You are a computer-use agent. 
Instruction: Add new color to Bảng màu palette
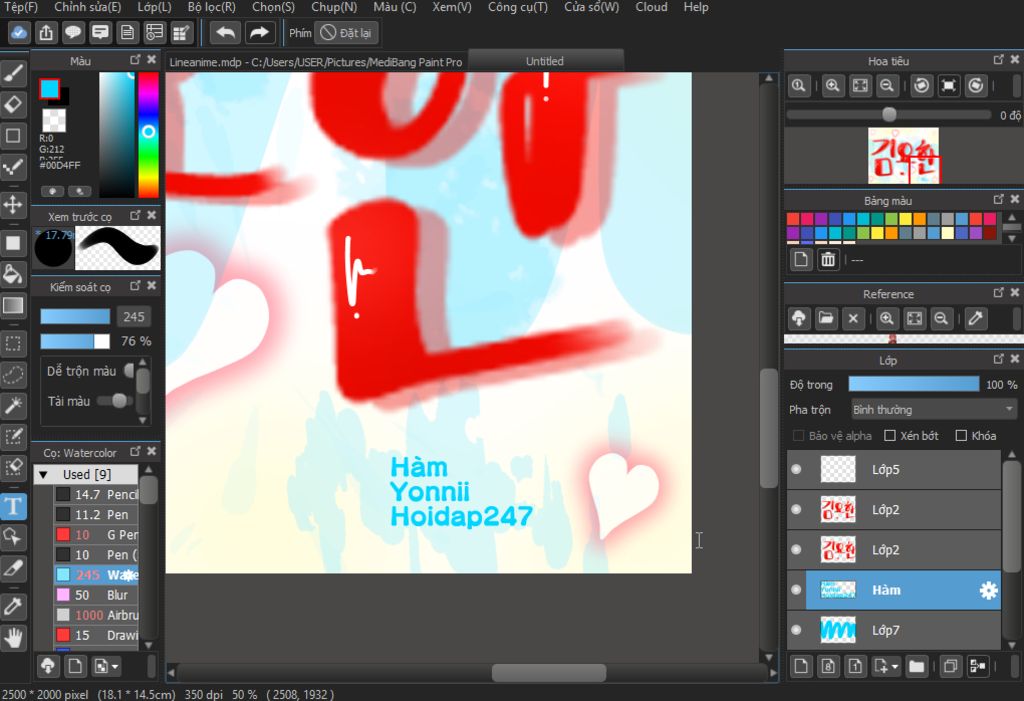click(801, 259)
